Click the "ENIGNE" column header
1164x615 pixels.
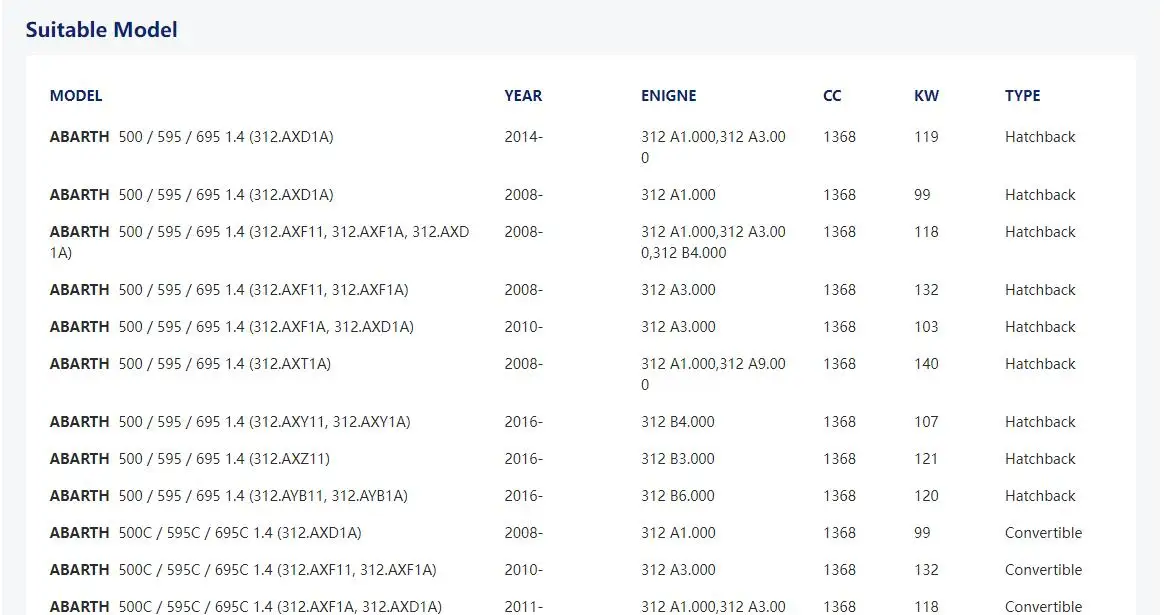(x=669, y=96)
